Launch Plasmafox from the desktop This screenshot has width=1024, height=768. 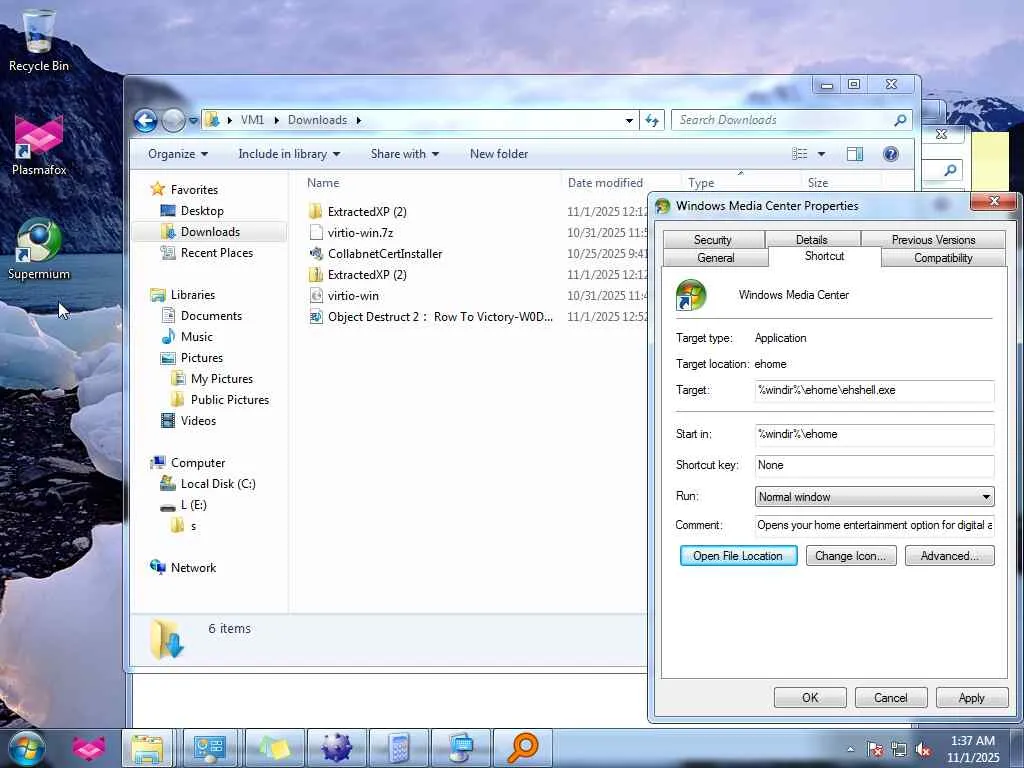point(39,145)
